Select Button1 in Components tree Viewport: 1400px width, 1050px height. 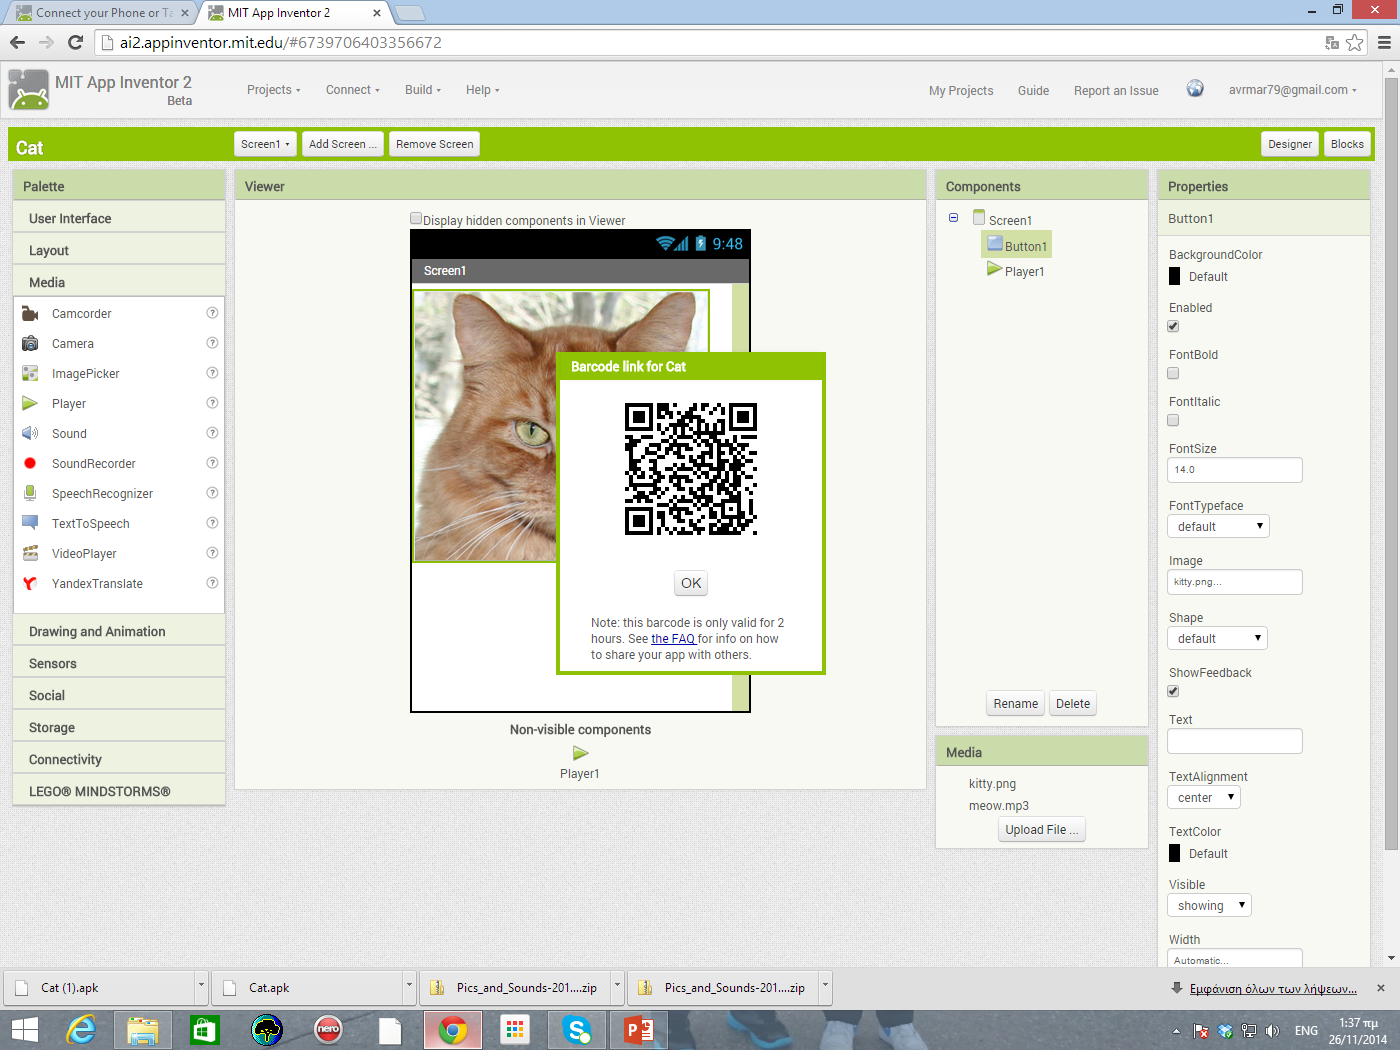(1017, 246)
